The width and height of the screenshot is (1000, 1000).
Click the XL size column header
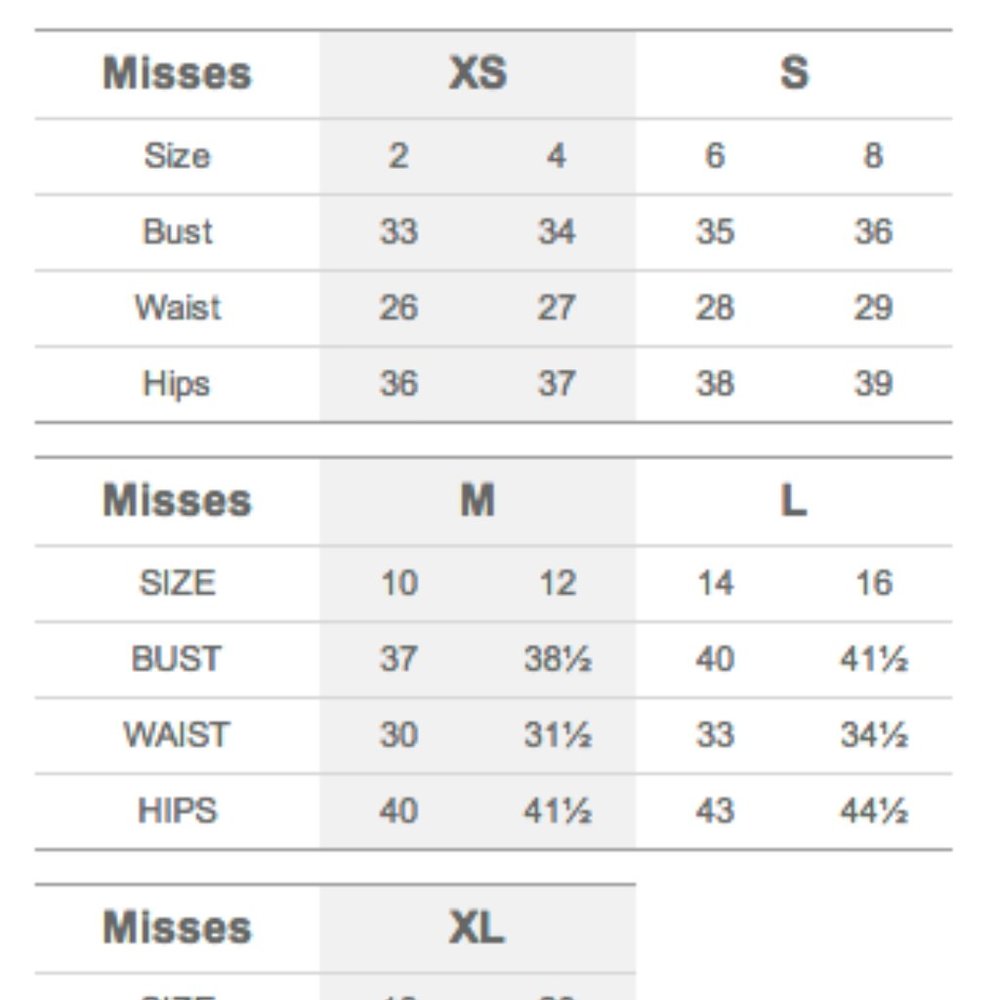coord(477,929)
